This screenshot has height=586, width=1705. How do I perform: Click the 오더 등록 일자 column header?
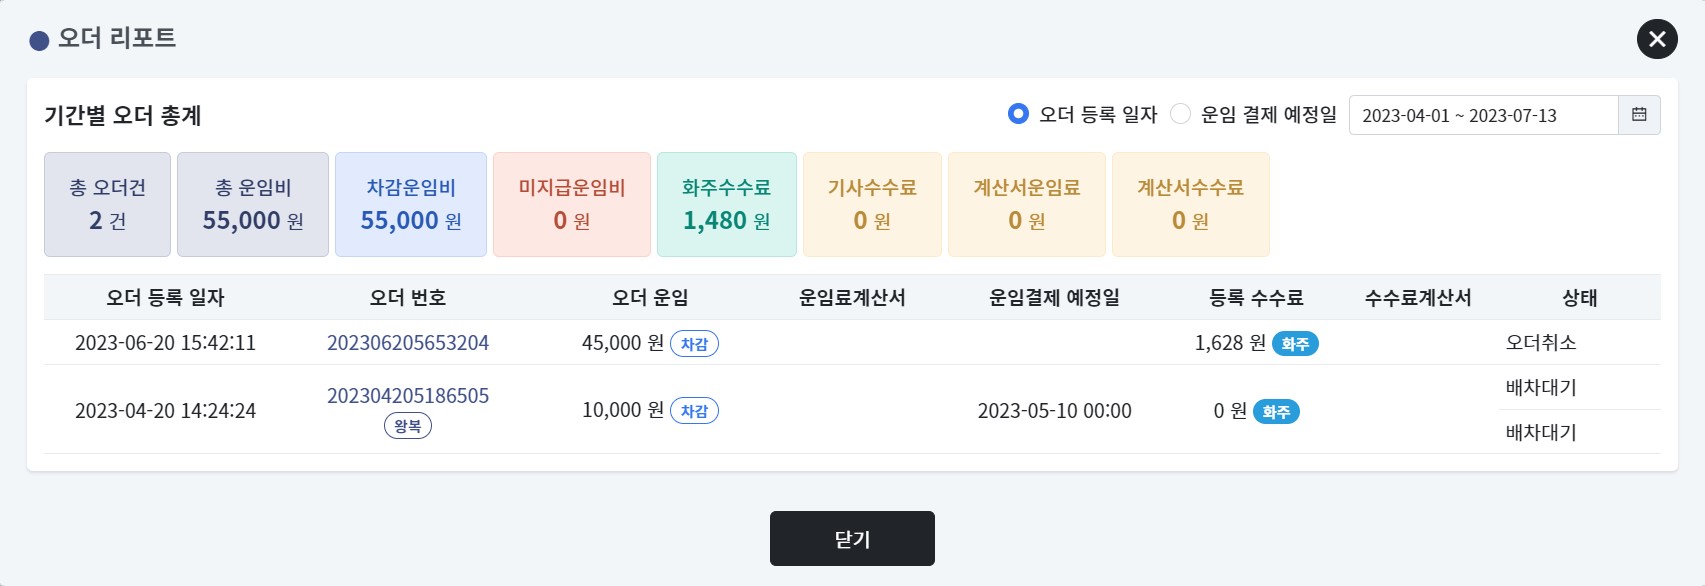(x=166, y=298)
